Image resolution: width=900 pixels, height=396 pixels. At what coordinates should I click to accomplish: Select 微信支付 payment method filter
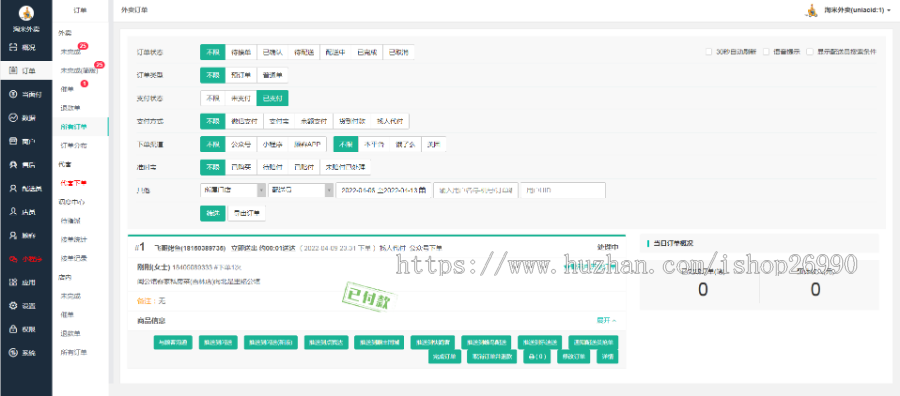click(244, 121)
